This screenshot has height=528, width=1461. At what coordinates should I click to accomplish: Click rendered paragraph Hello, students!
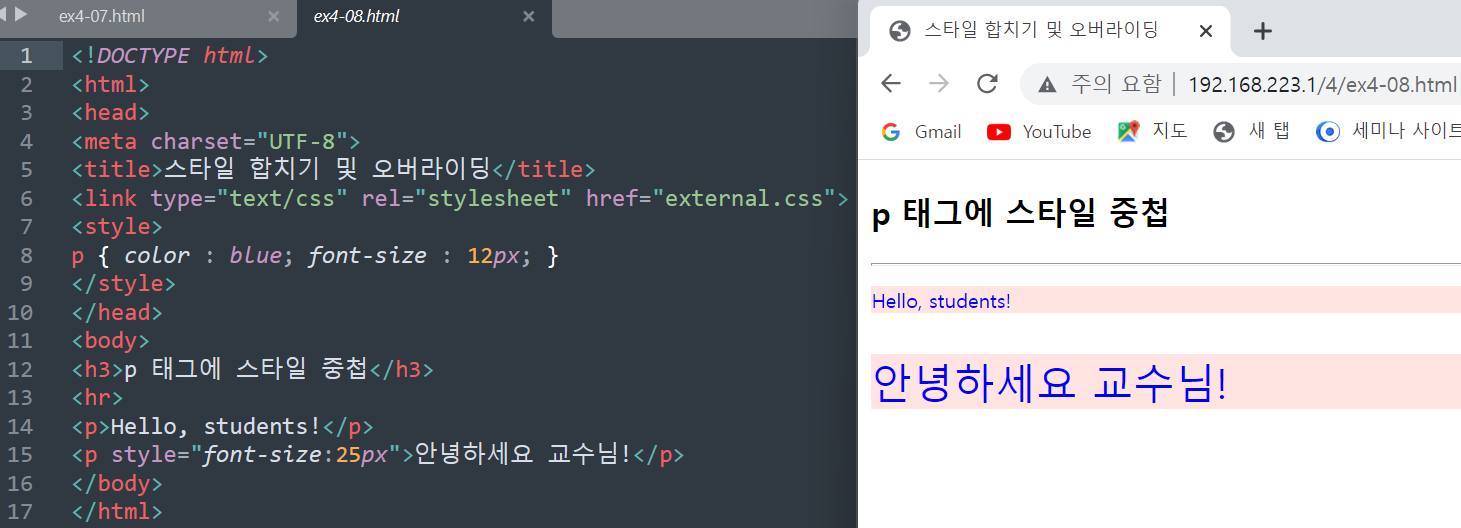(x=941, y=301)
